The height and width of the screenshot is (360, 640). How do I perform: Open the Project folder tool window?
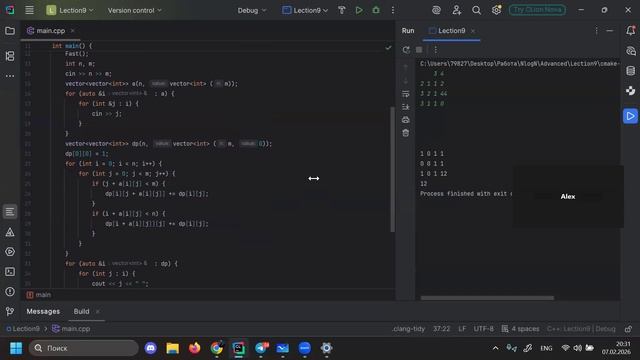tap(10, 31)
